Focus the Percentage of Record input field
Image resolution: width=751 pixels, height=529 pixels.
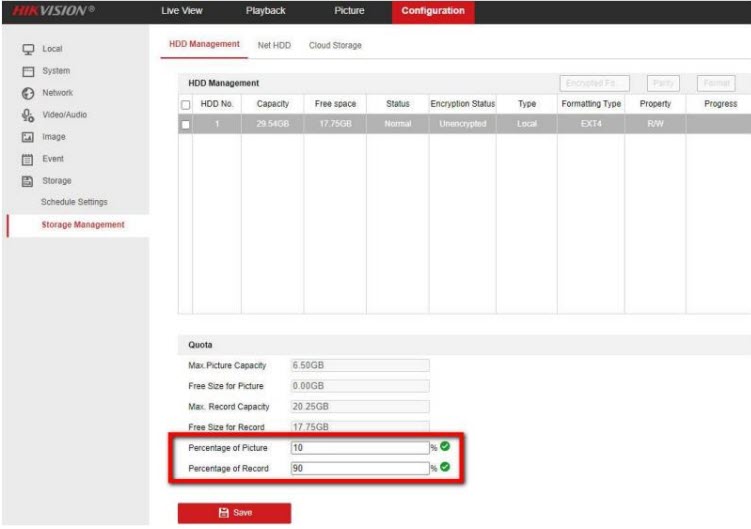359,467
